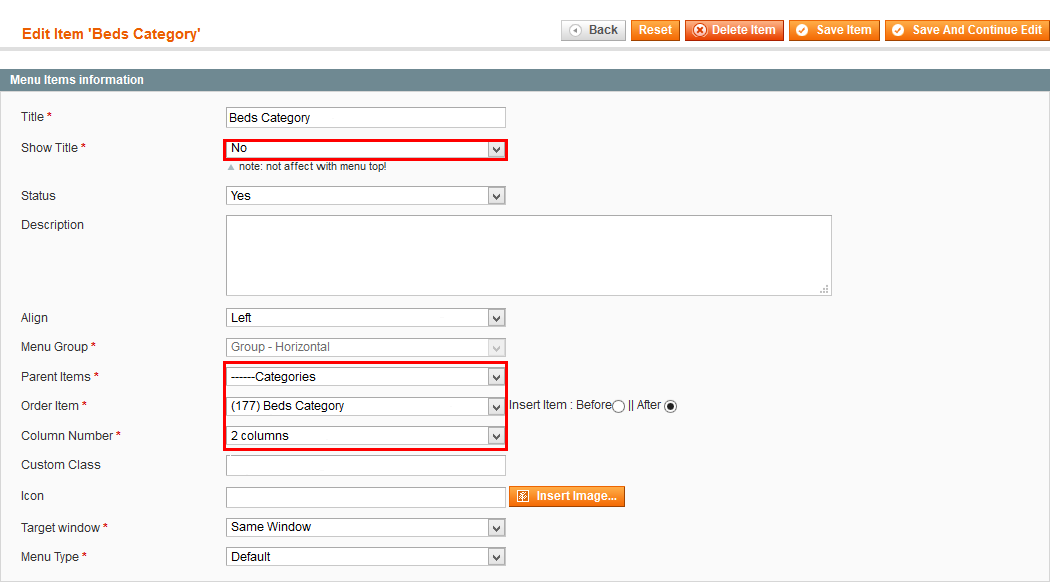This screenshot has height=584, width=1052.
Task: Open the Order Item dropdown
Action: coord(366,406)
